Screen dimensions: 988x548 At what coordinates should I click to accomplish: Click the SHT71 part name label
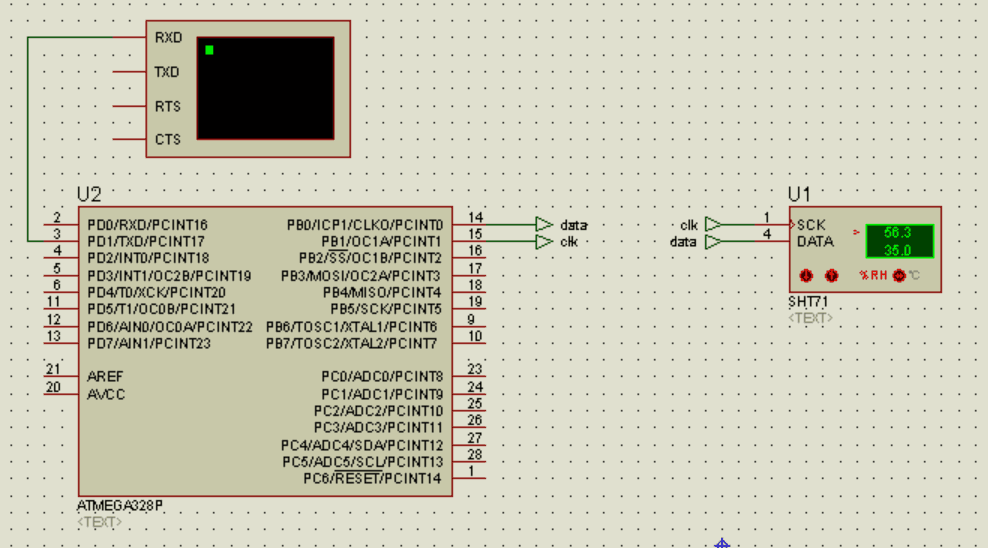coord(808,302)
